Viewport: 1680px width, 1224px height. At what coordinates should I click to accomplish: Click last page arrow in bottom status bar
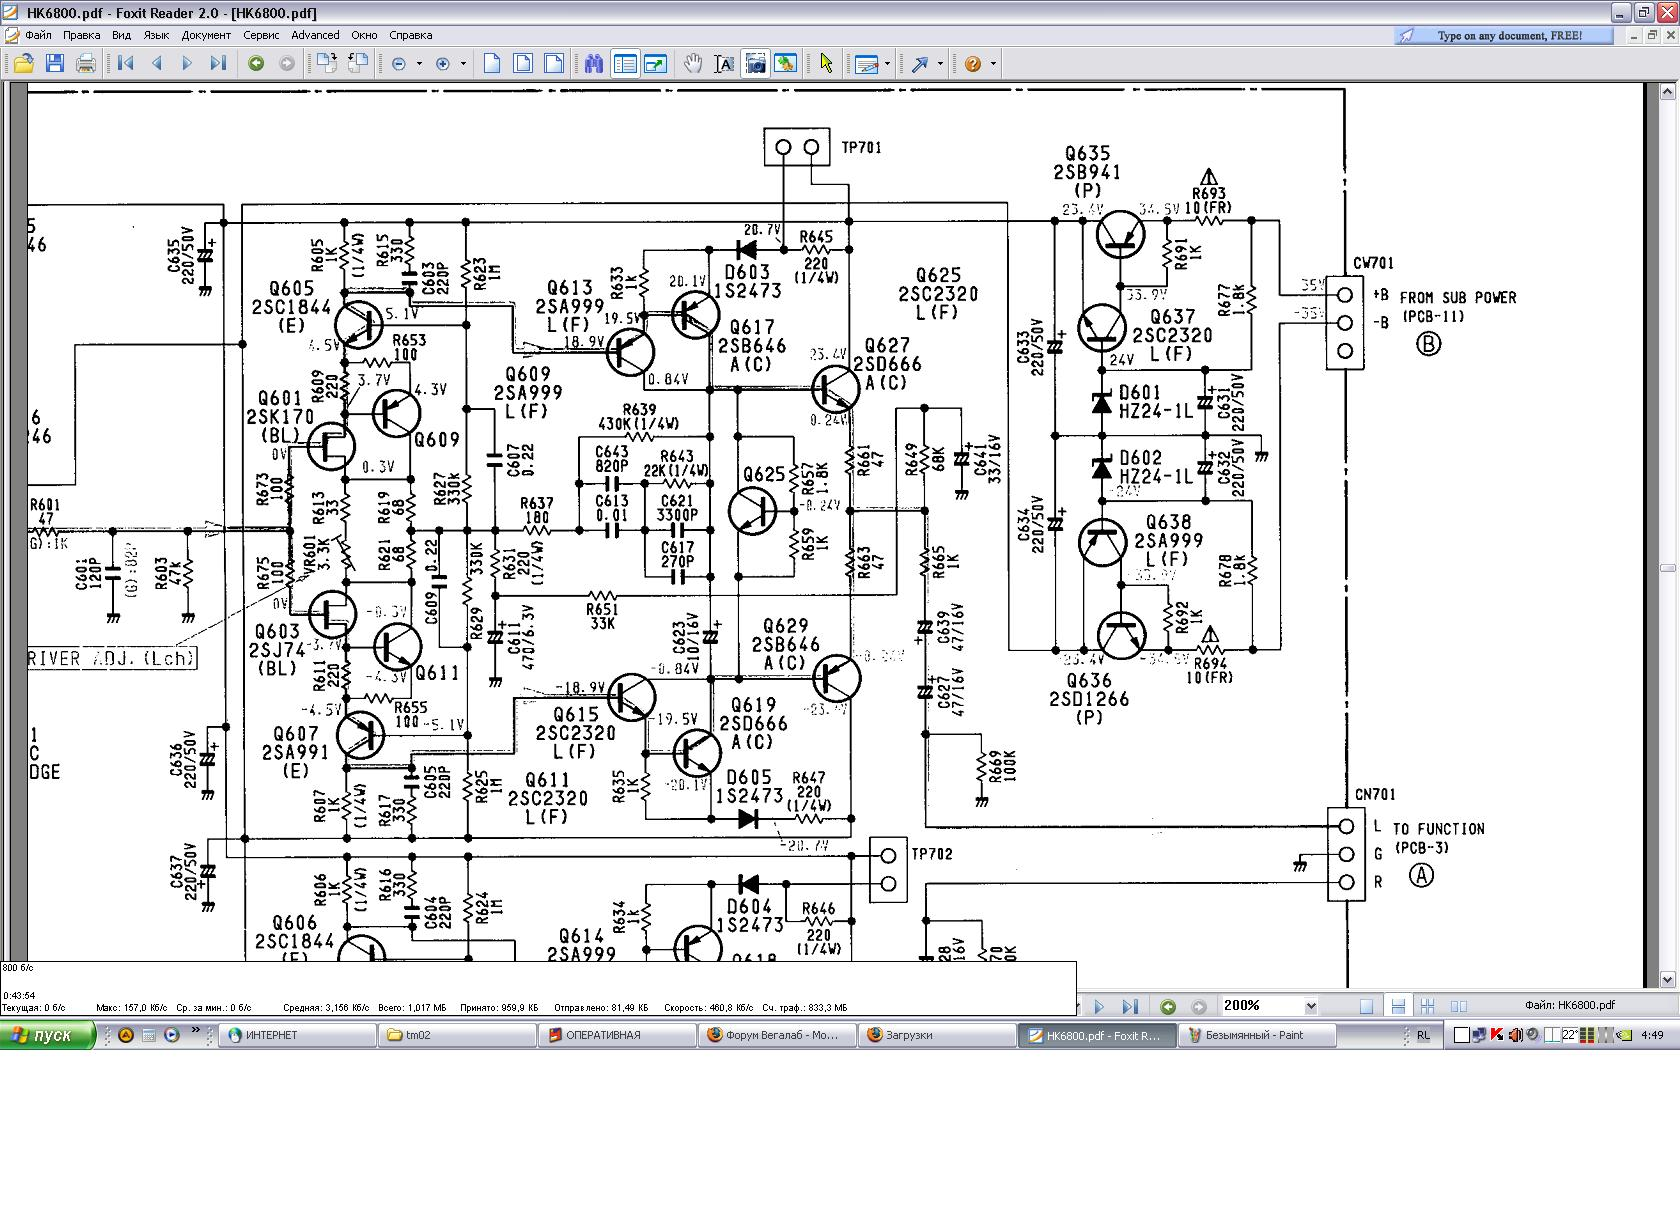point(1130,1007)
